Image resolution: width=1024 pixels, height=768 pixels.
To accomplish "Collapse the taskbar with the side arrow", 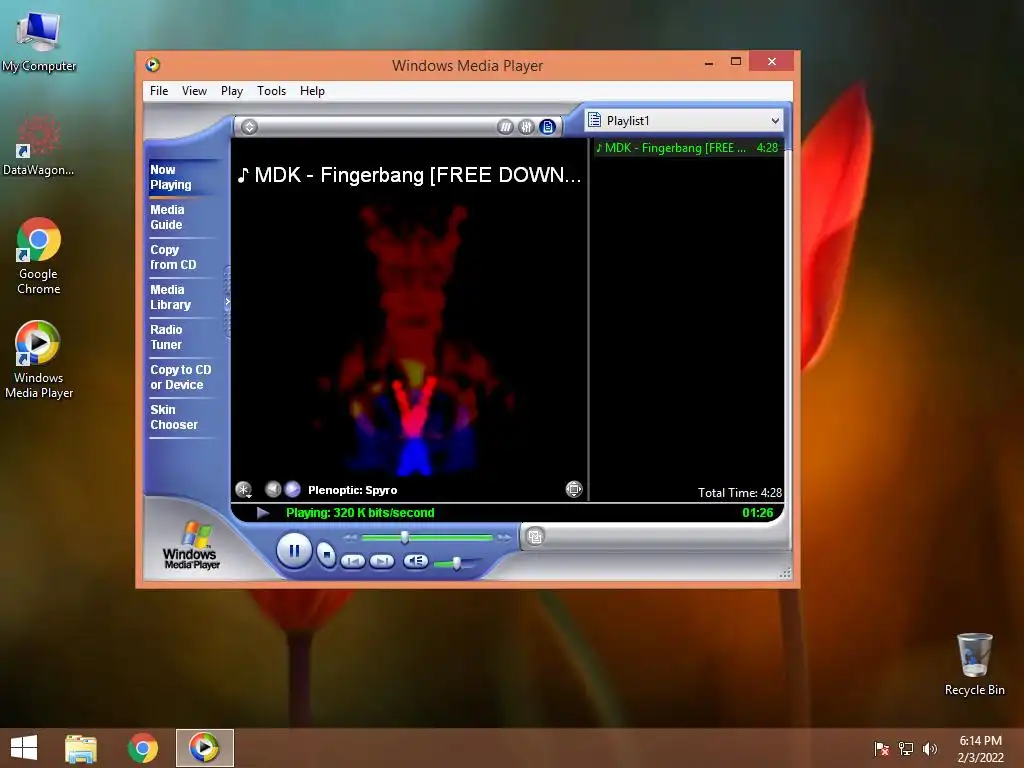I will (227, 302).
